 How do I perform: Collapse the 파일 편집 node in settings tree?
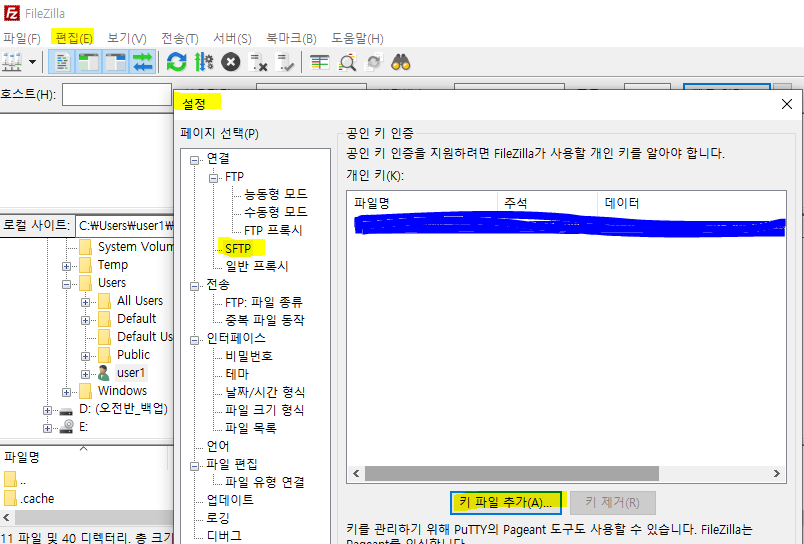tap(194, 466)
